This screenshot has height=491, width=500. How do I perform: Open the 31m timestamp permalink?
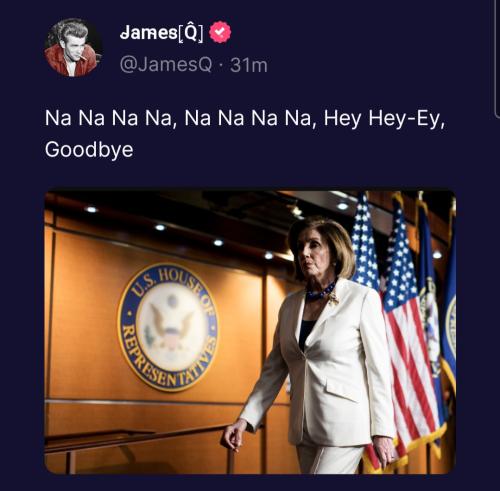point(249,65)
